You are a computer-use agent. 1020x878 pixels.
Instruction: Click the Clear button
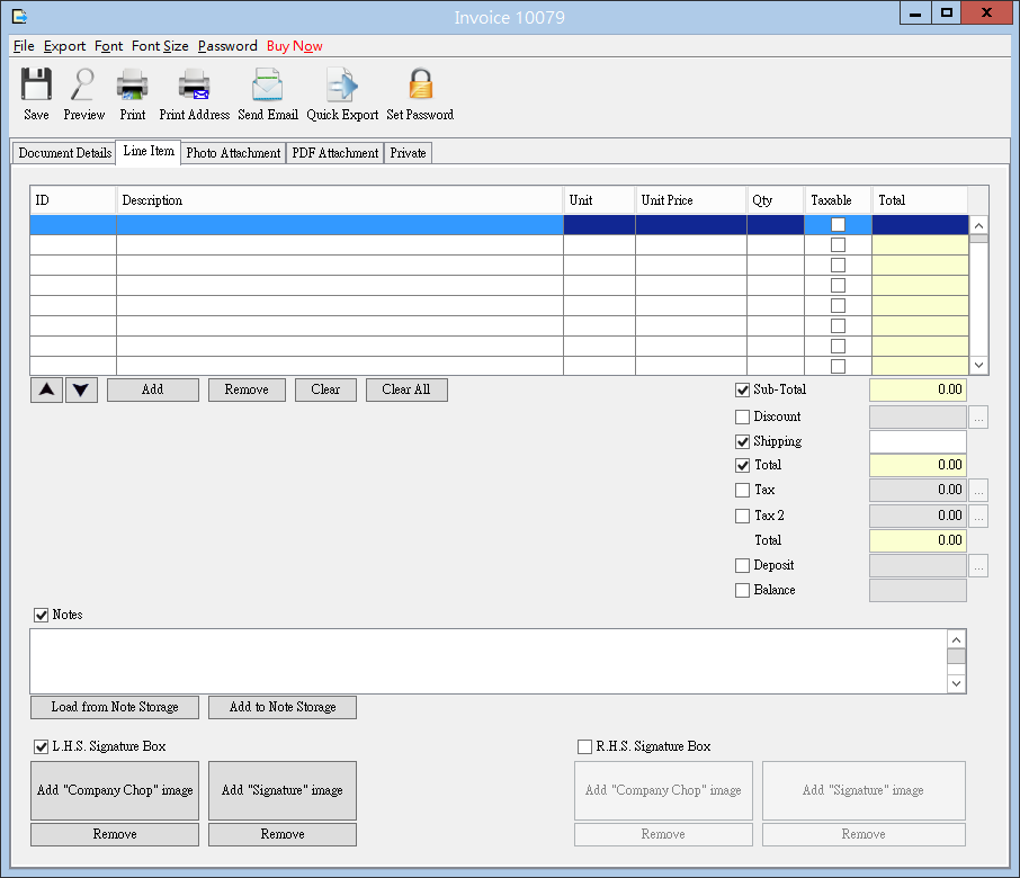tap(325, 390)
